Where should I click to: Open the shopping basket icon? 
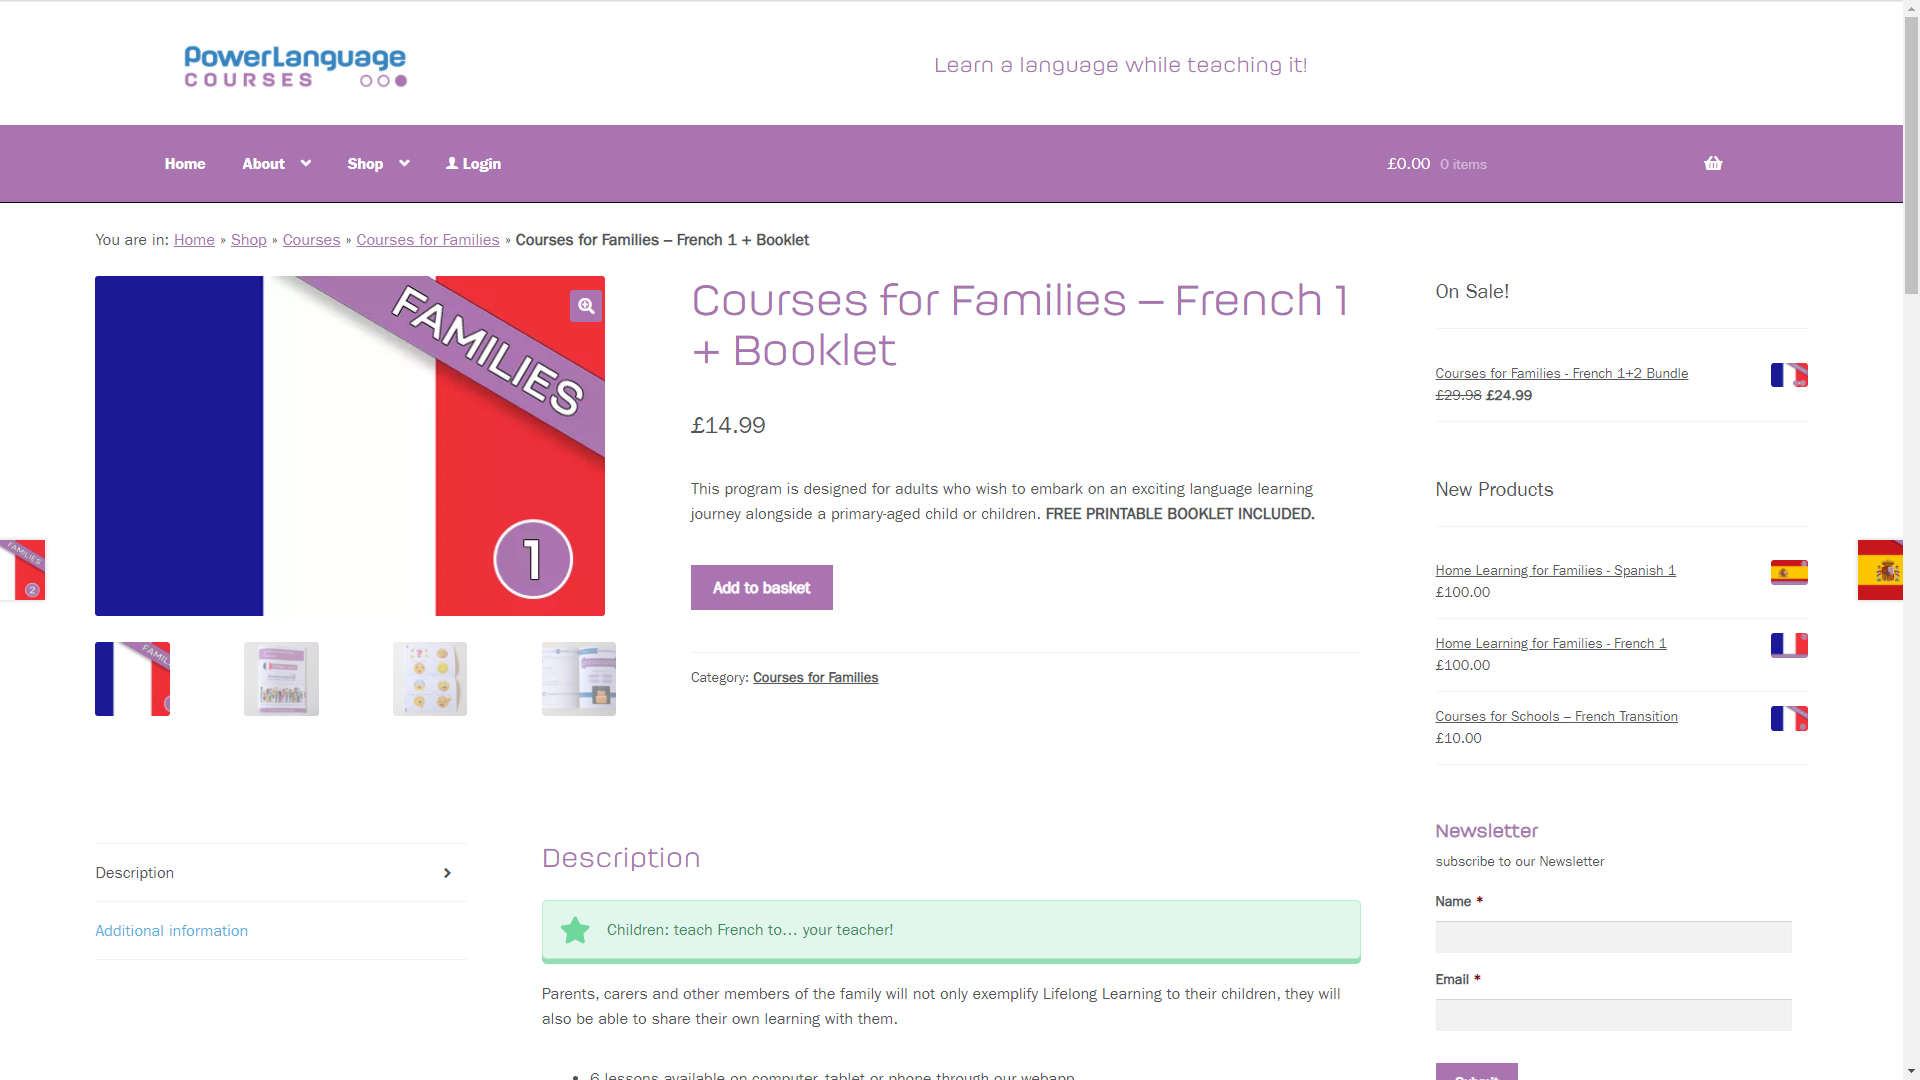pyautogui.click(x=1713, y=163)
